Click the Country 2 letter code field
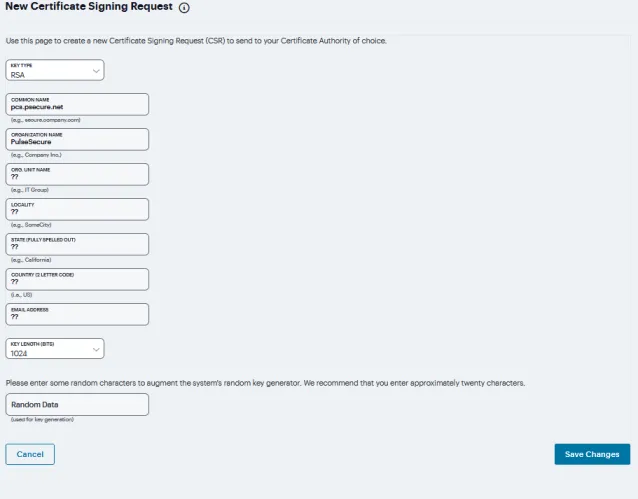The width and height of the screenshot is (638, 499). point(77,279)
